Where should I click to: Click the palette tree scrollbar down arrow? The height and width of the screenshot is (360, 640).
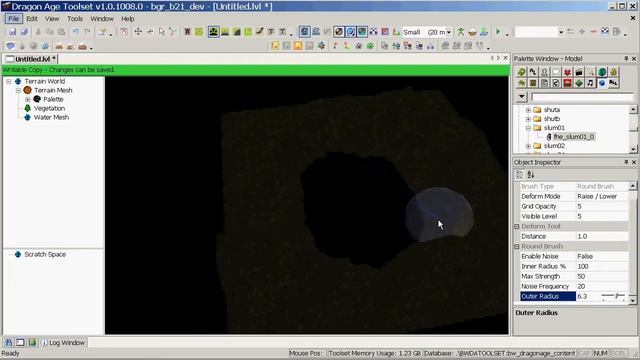point(633,149)
